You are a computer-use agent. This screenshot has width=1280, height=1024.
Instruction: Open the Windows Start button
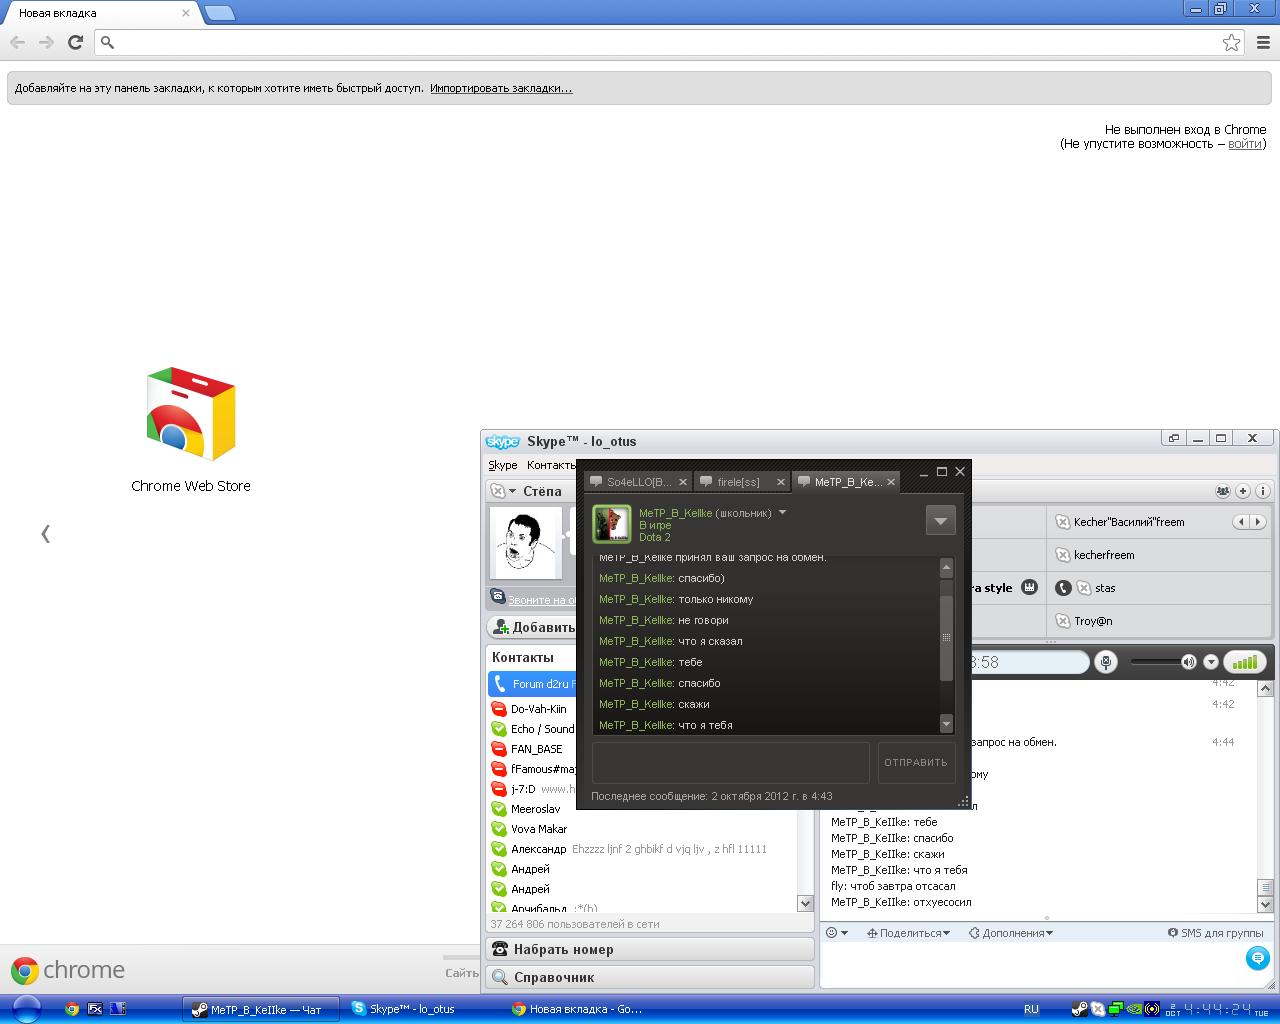25,1009
